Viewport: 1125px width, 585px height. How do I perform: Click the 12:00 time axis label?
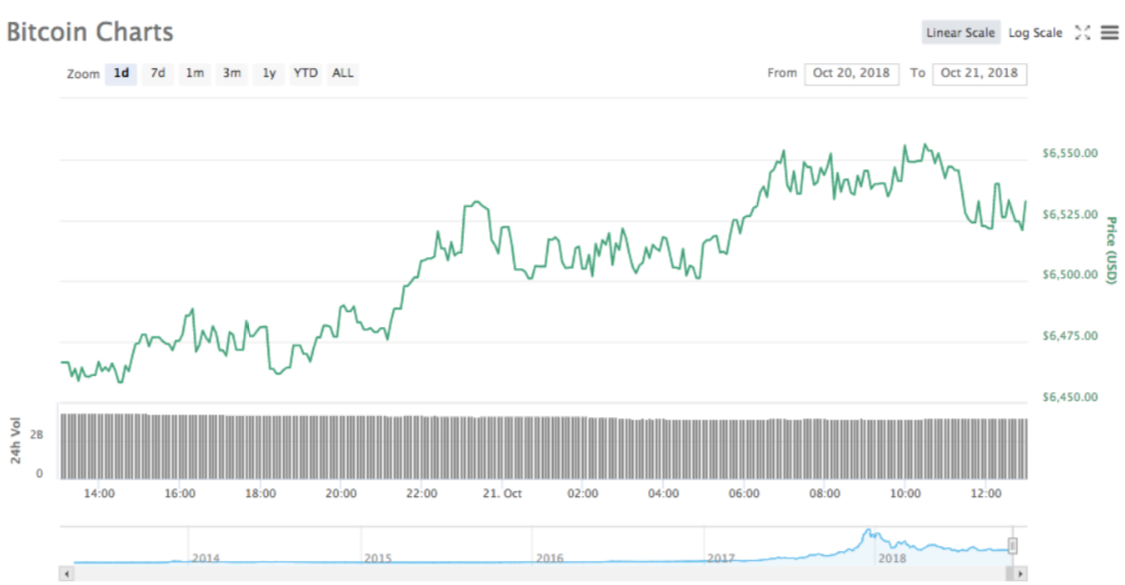[986, 493]
